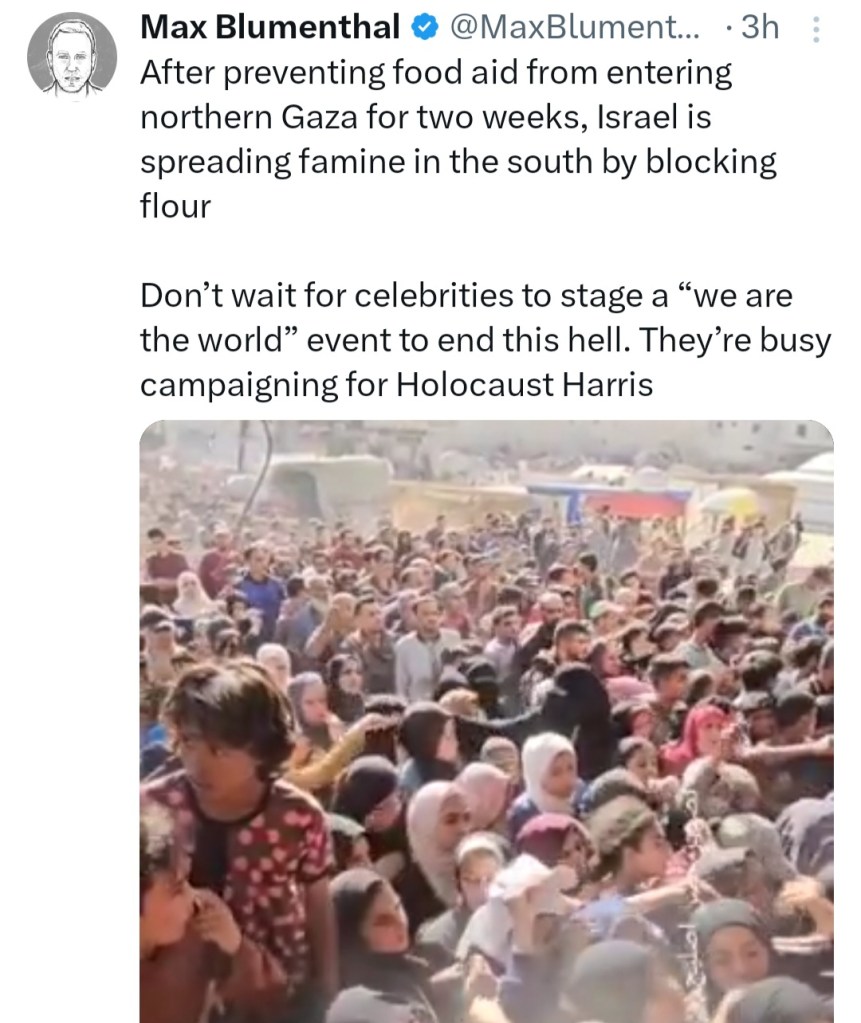The width and height of the screenshot is (861, 1023).
Task: Click the line "spreading famine in the south by blocking"
Action: tap(458, 163)
